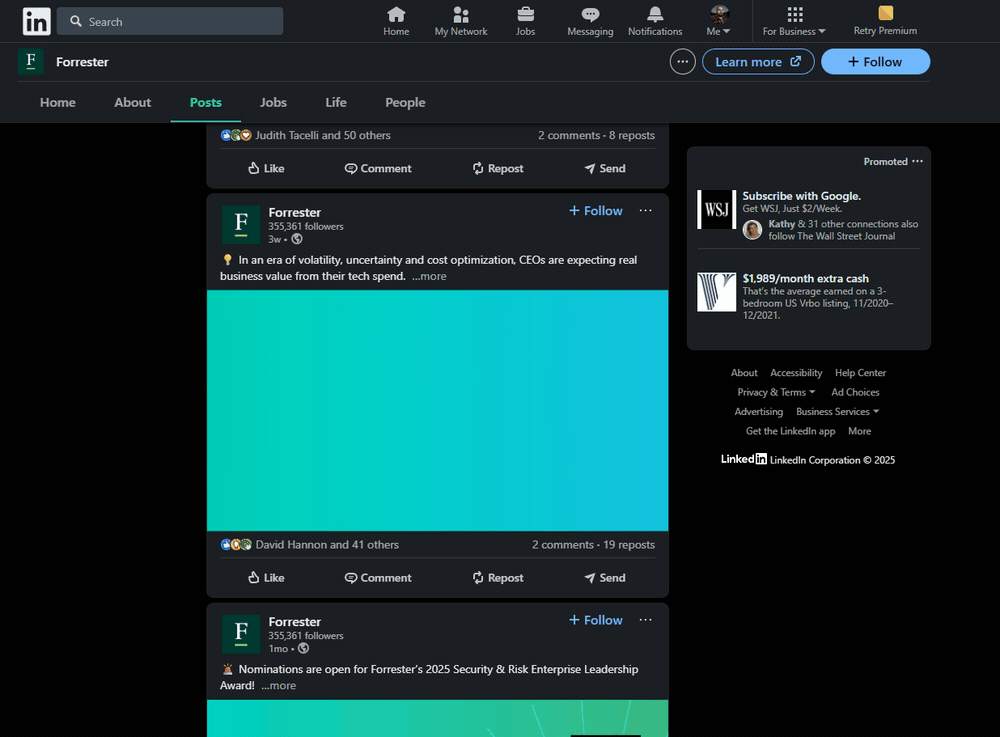Open the Notifications bell icon

655,21
